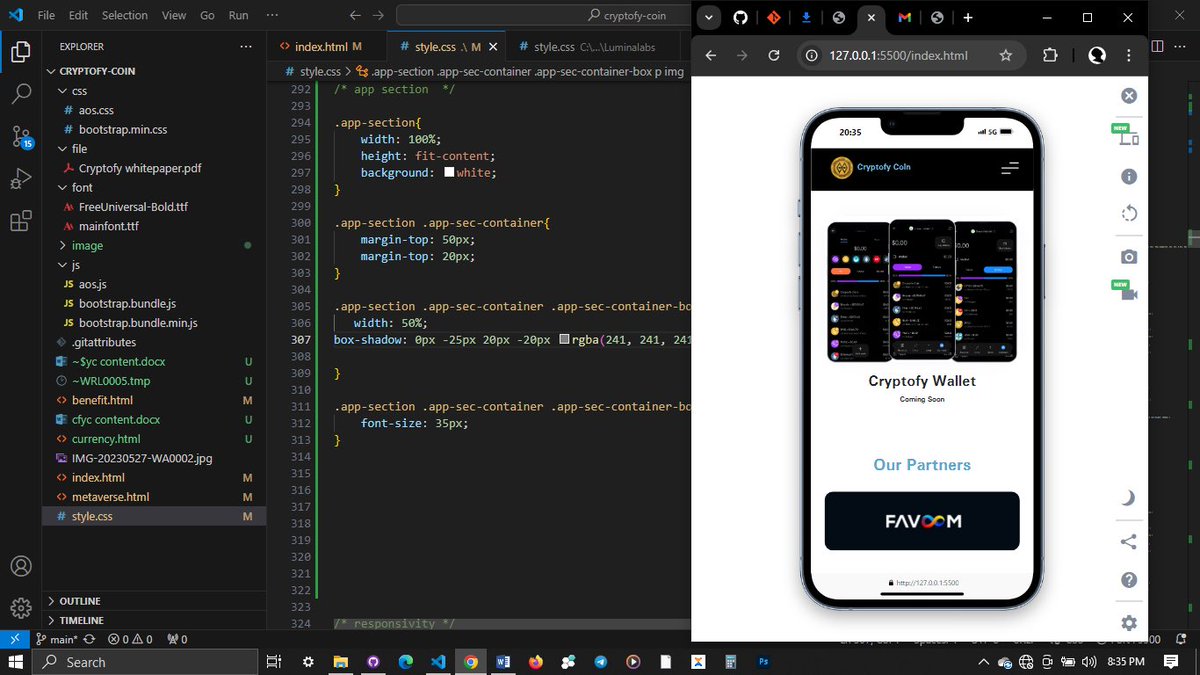Click the VS Code remote window button

point(14,639)
